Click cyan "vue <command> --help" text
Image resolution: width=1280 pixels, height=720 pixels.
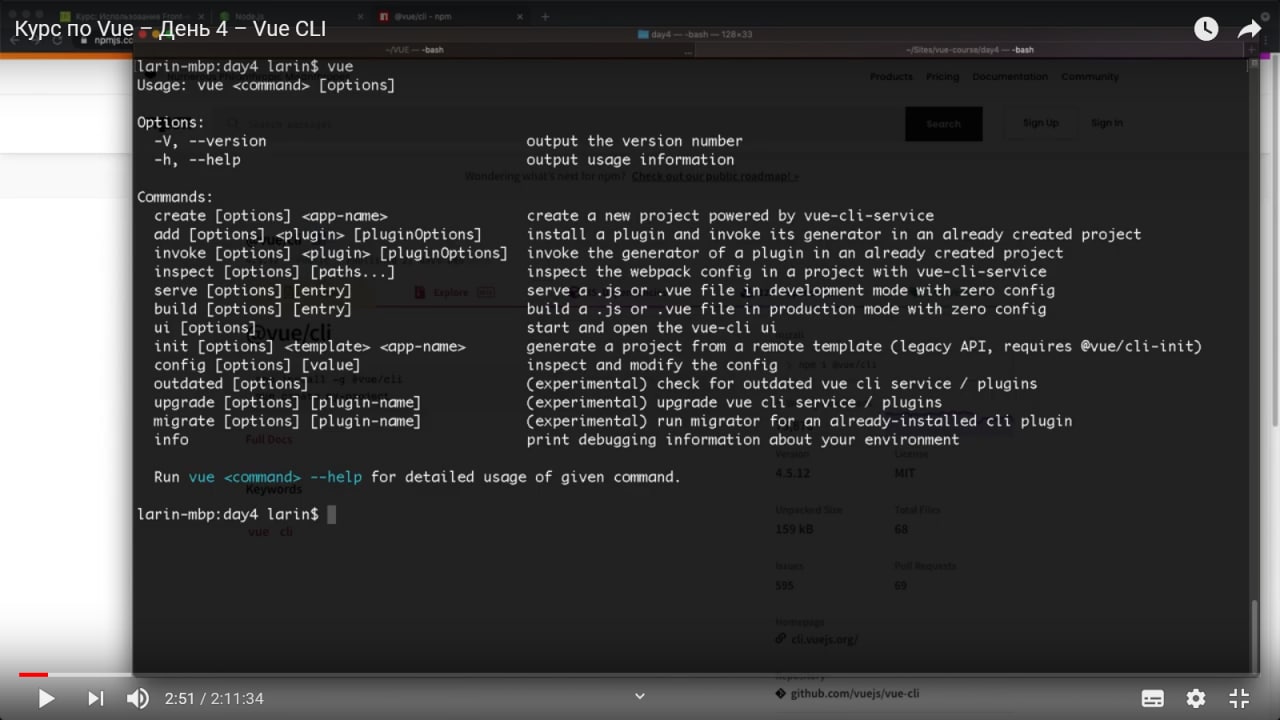[x=275, y=477]
